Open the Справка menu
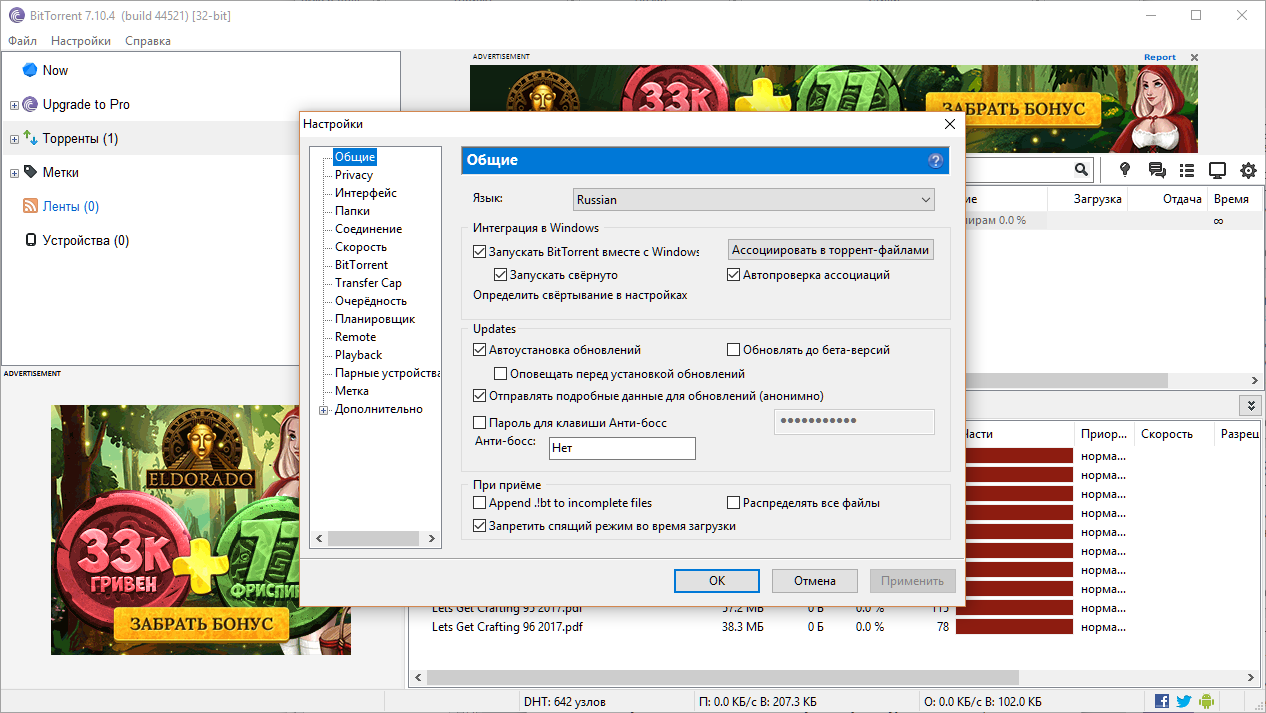1266x713 pixels. tap(148, 41)
